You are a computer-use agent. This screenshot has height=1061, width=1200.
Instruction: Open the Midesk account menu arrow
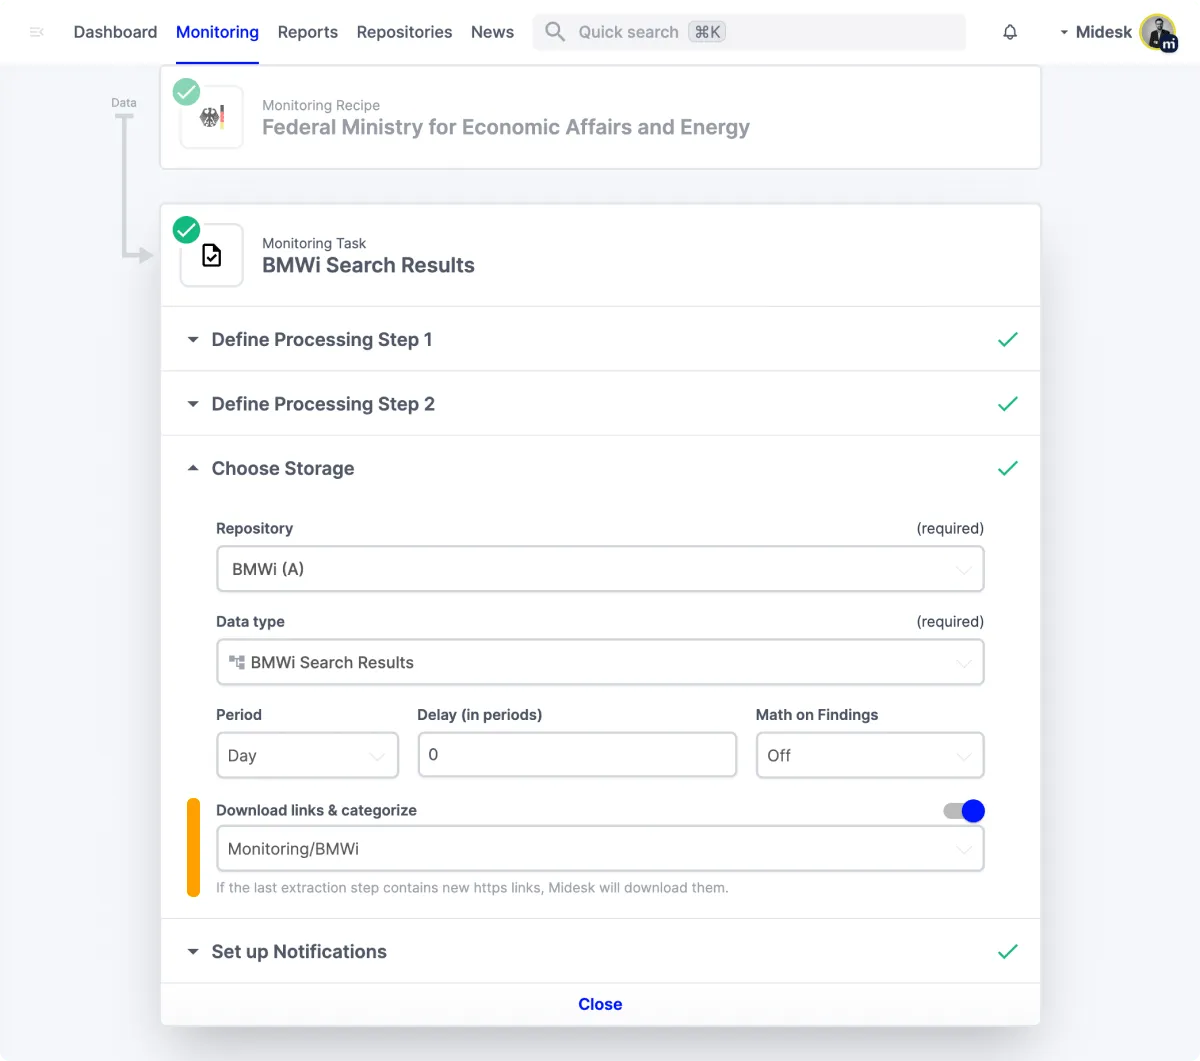[x=1064, y=33]
